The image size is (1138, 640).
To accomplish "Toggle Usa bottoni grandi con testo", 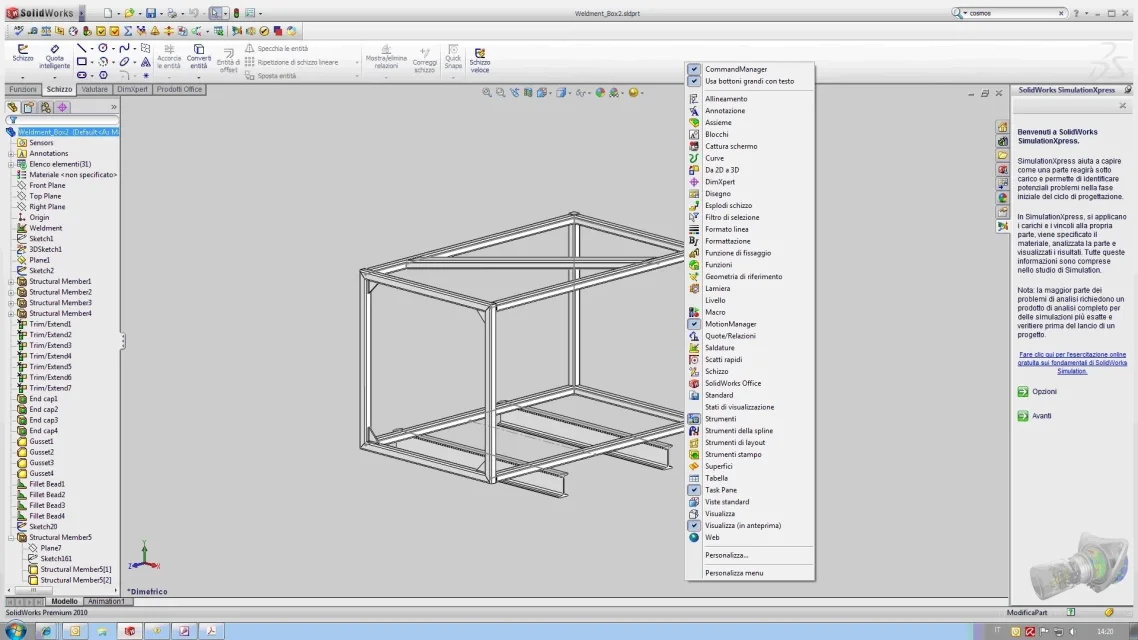I will pos(750,81).
